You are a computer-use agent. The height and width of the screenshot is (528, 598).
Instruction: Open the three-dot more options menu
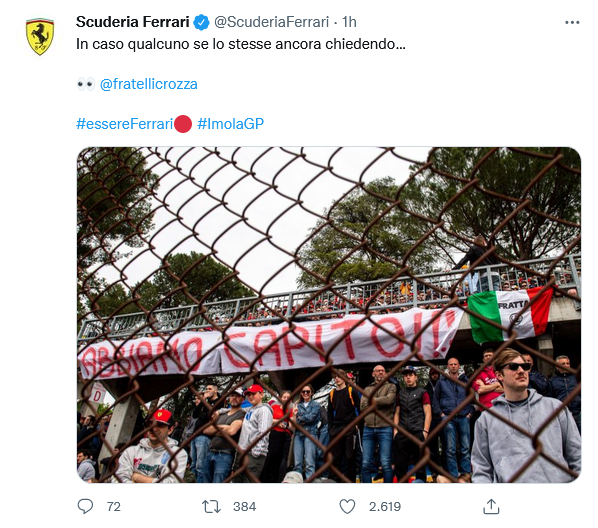tap(572, 23)
